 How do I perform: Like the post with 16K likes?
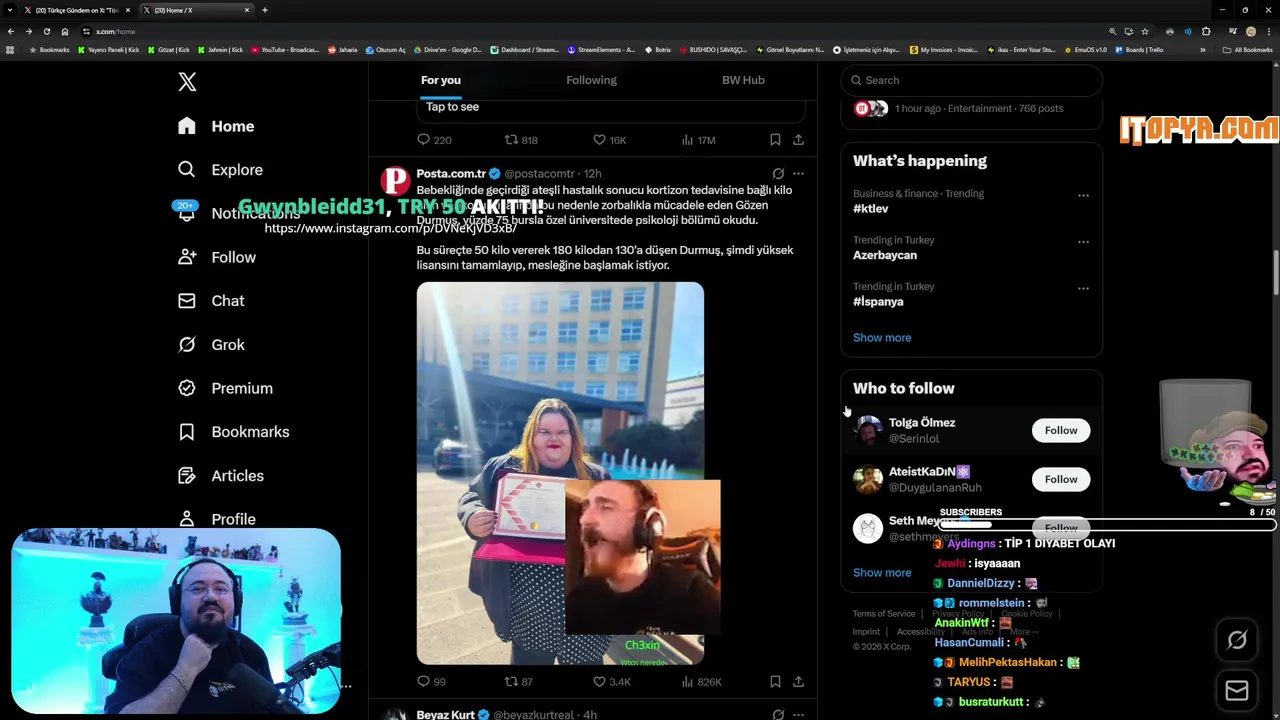(609, 140)
